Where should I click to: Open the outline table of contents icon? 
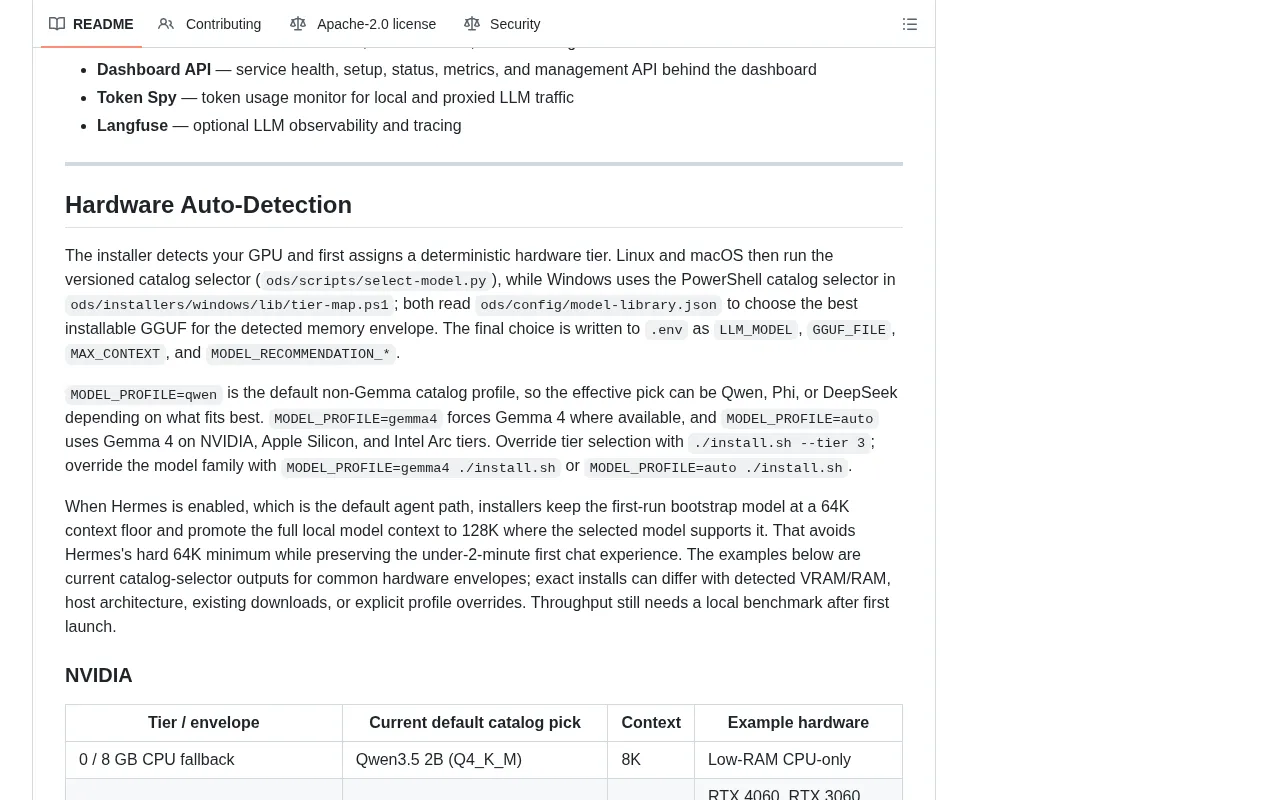tap(910, 24)
